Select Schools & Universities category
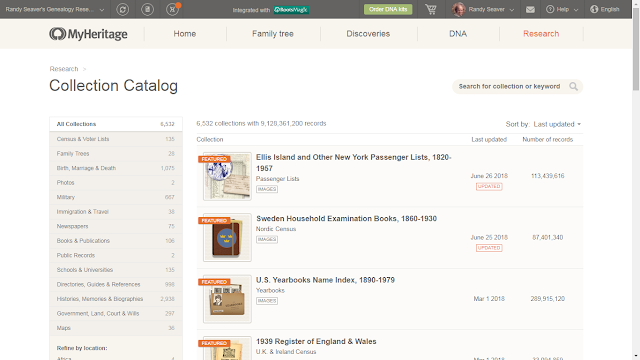 [116, 270]
